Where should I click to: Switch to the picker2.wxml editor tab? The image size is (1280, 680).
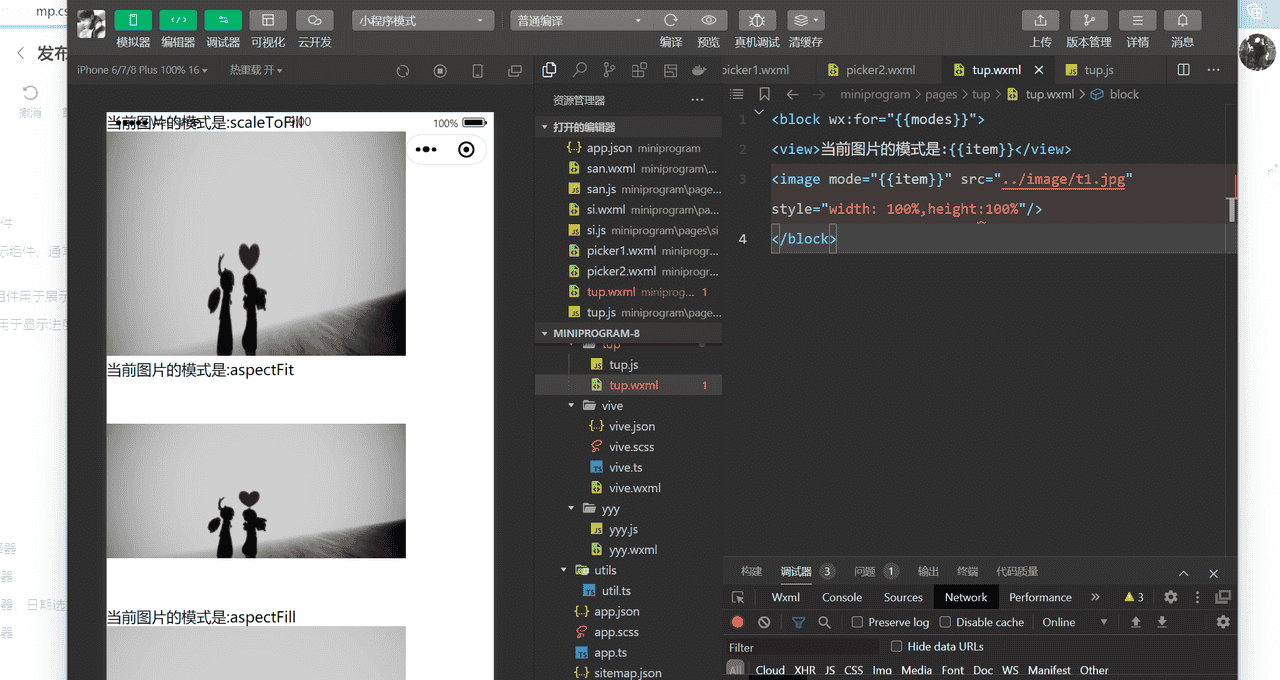[880, 70]
